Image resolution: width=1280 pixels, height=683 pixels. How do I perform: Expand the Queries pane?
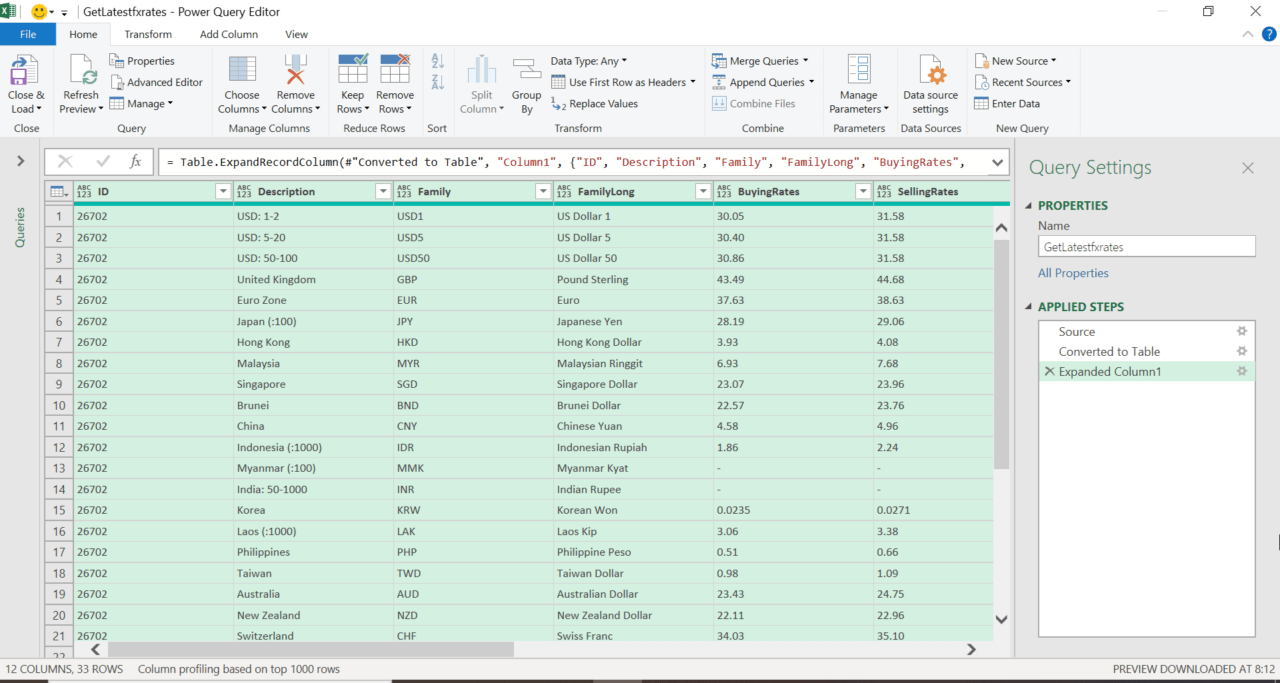pyautogui.click(x=19, y=159)
